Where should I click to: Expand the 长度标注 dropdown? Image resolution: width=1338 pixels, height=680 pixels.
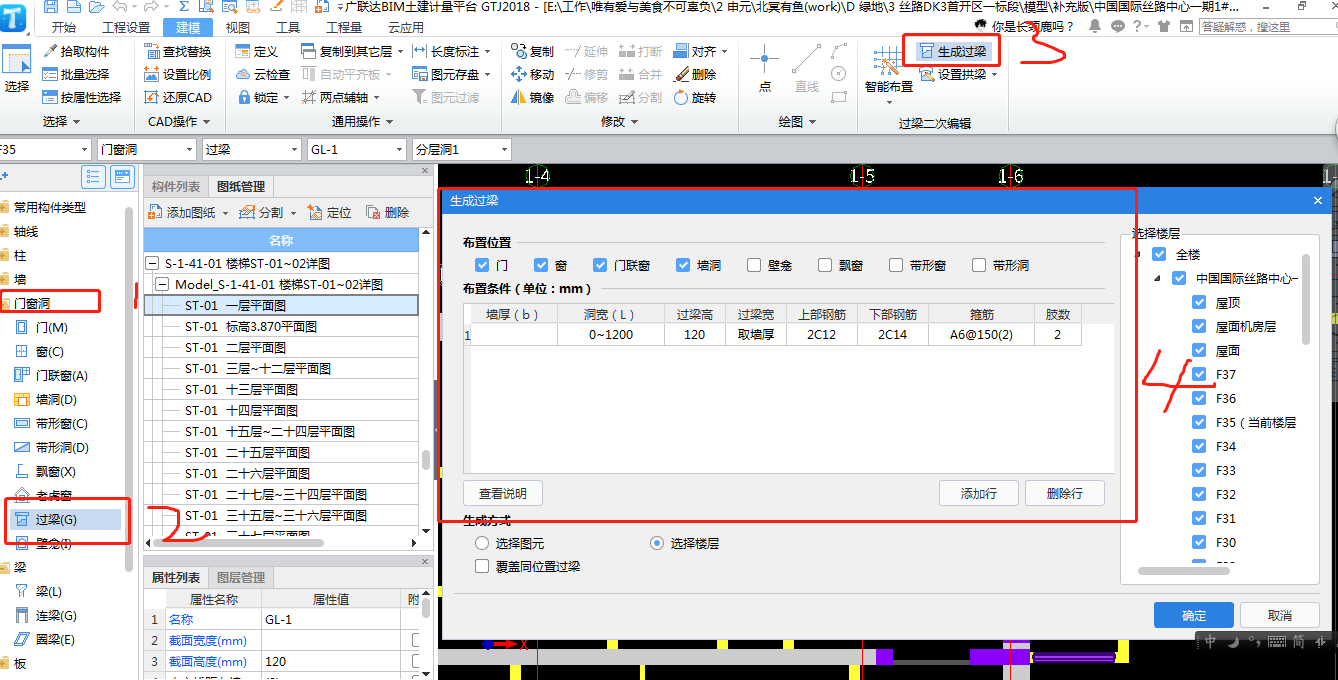coord(488,51)
